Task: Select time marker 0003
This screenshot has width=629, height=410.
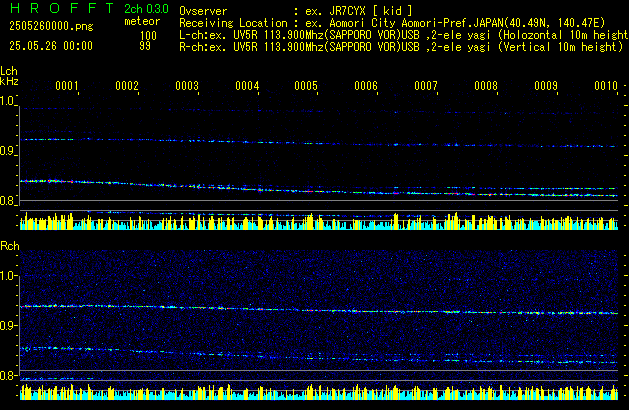Action: click(x=187, y=86)
